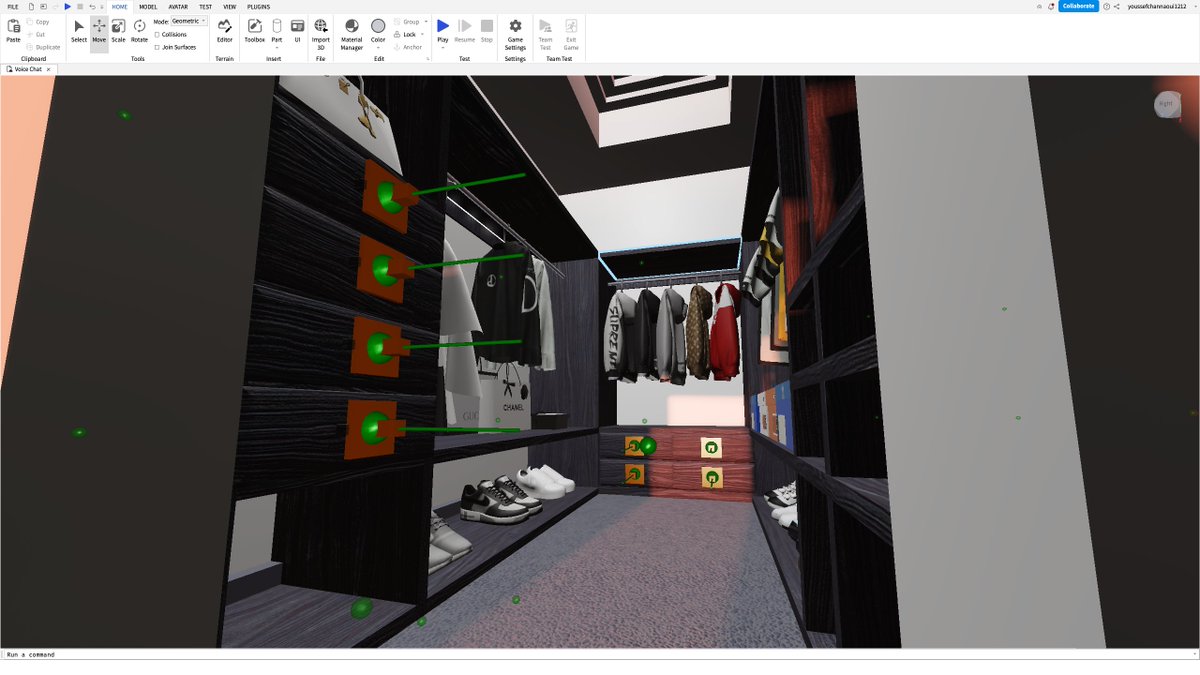This screenshot has width=1200, height=675.
Task: Open Game Settings
Action: pyautogui.click(x=515, y=33)
